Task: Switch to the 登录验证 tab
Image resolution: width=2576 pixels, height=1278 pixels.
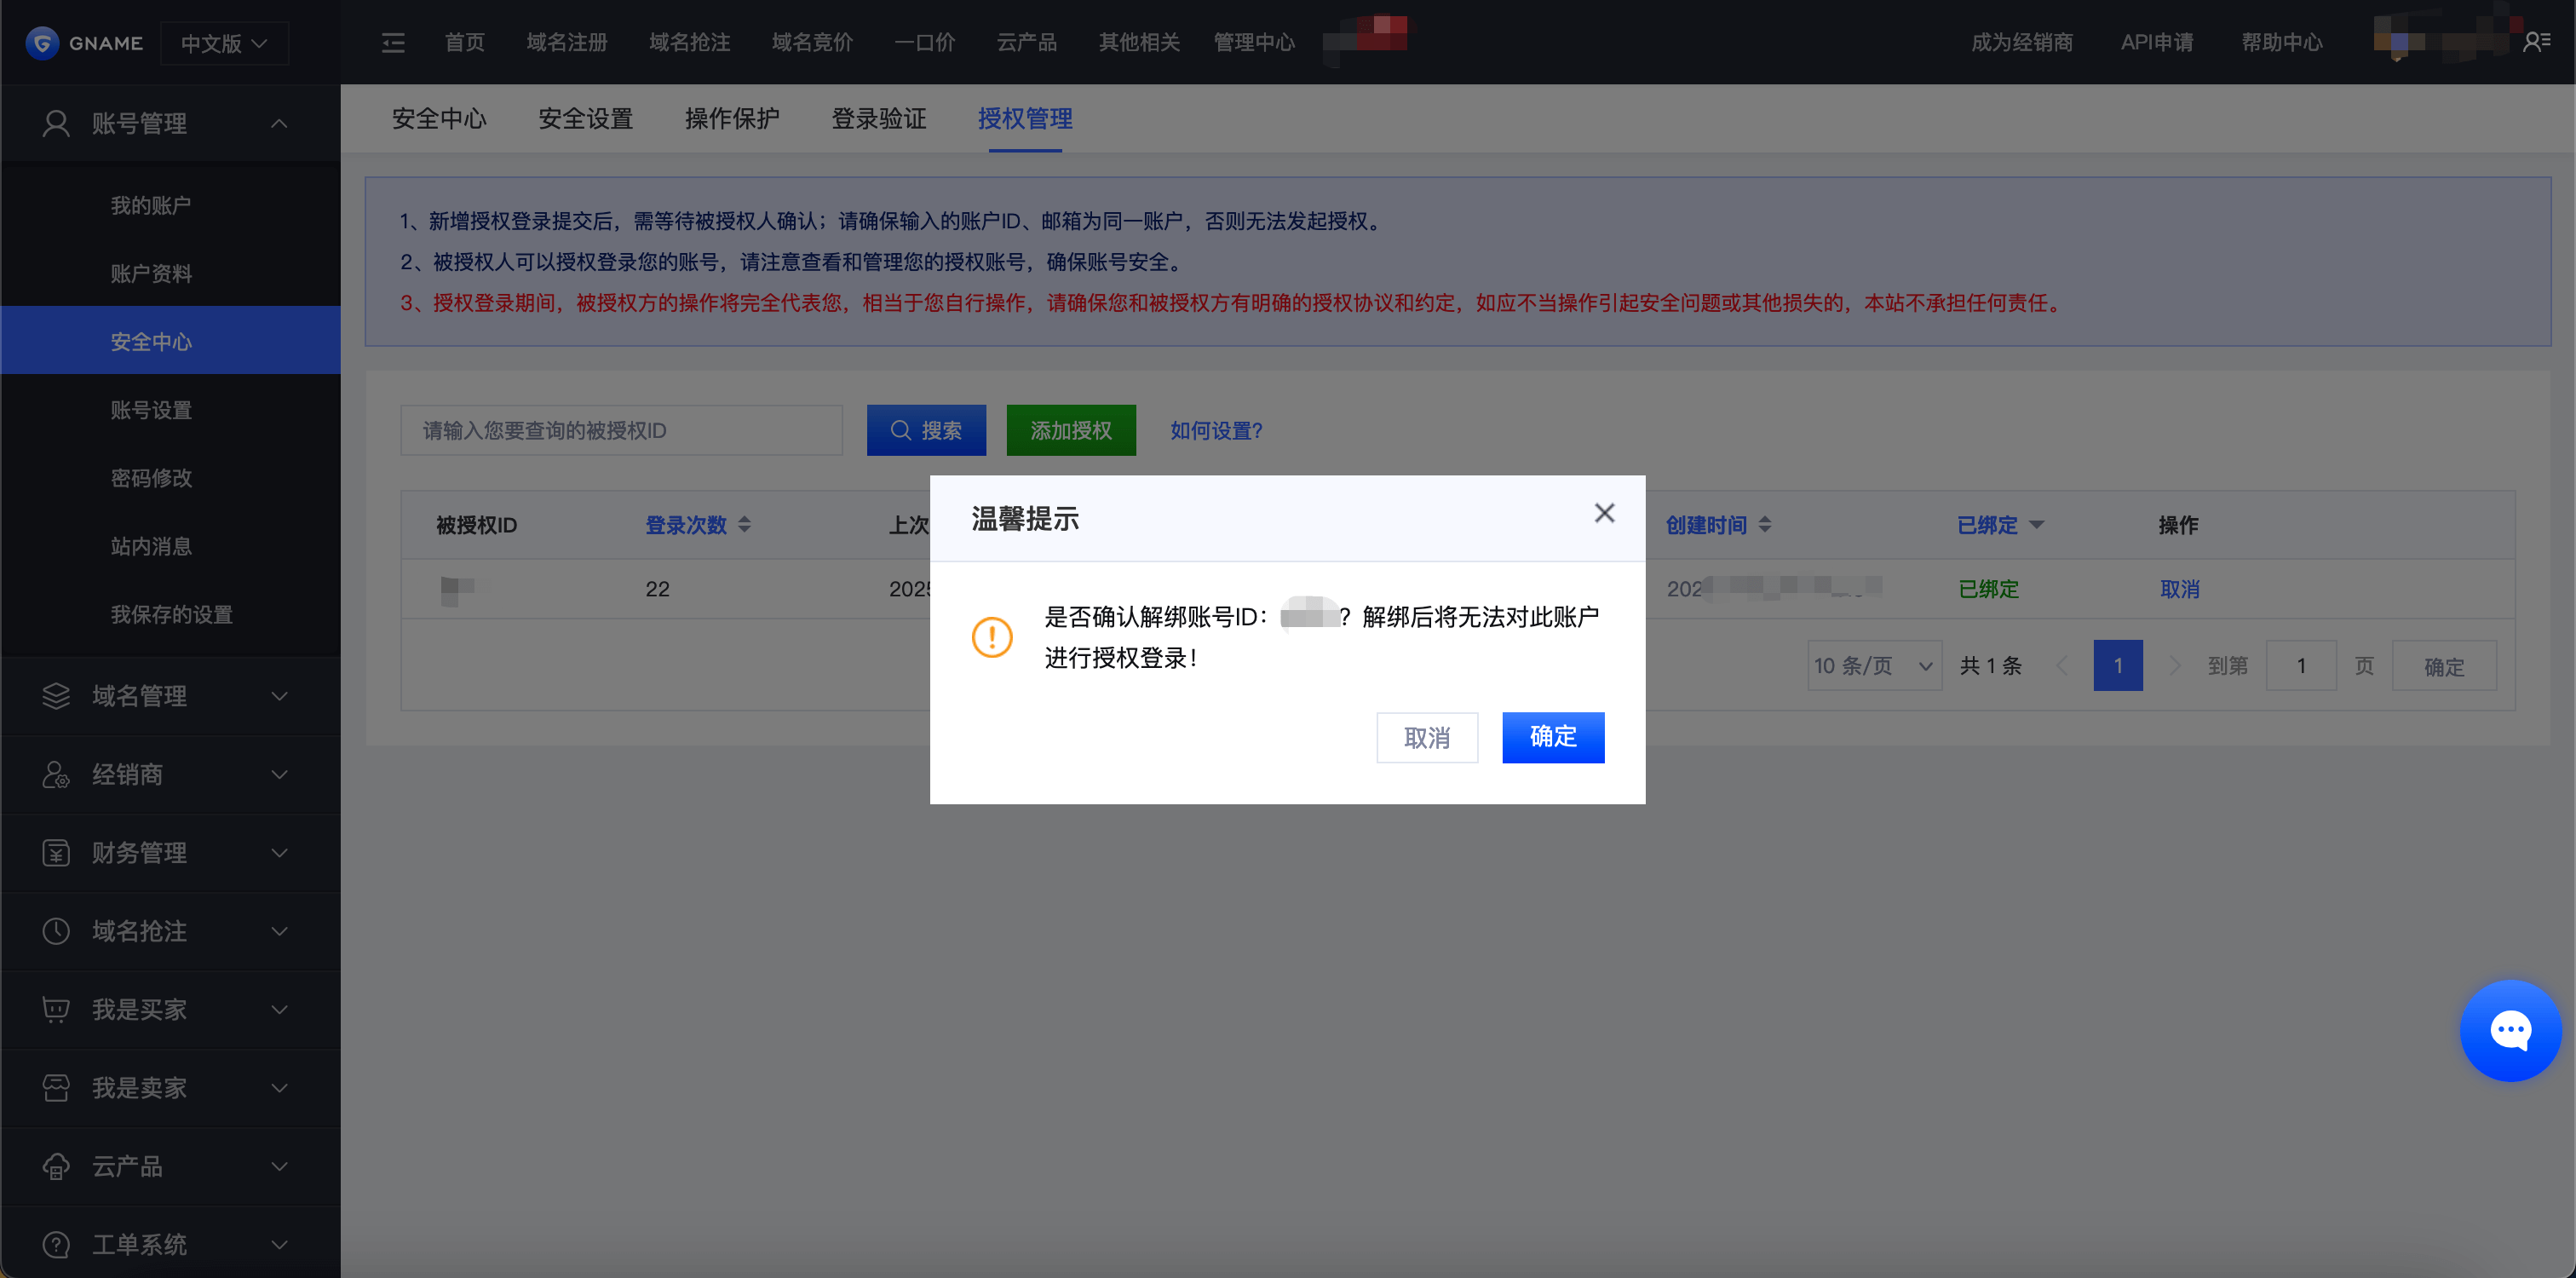Action: pos(878,119)
